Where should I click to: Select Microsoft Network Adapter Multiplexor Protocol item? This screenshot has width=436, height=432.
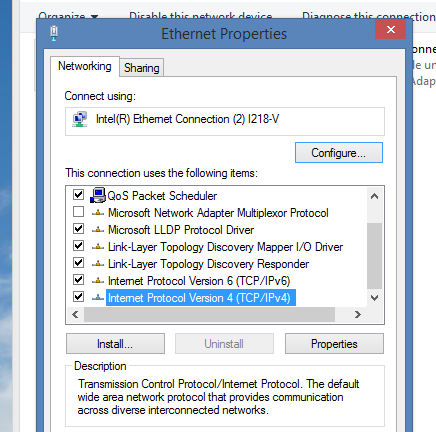pyautogui.click(x=218, y=213)
